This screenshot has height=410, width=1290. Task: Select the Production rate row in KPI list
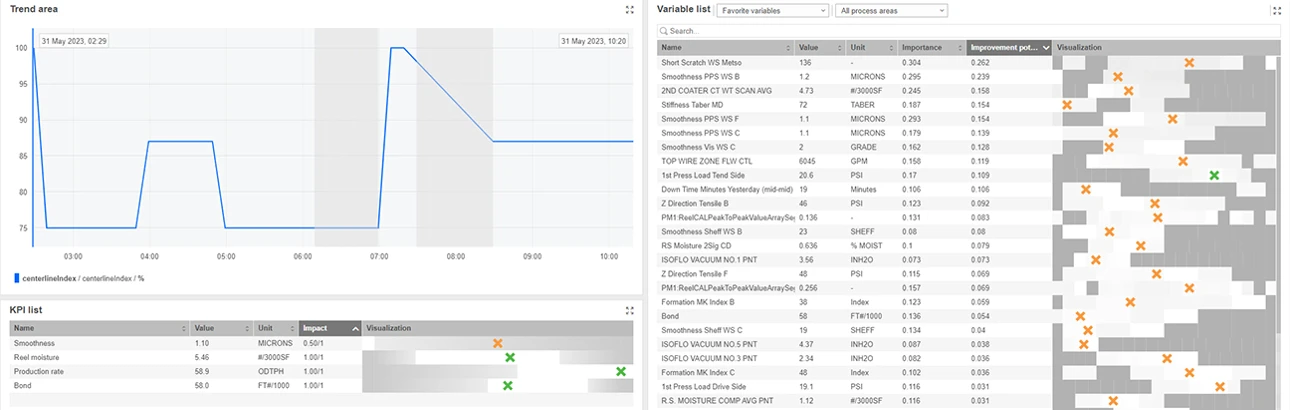[321, 371]
